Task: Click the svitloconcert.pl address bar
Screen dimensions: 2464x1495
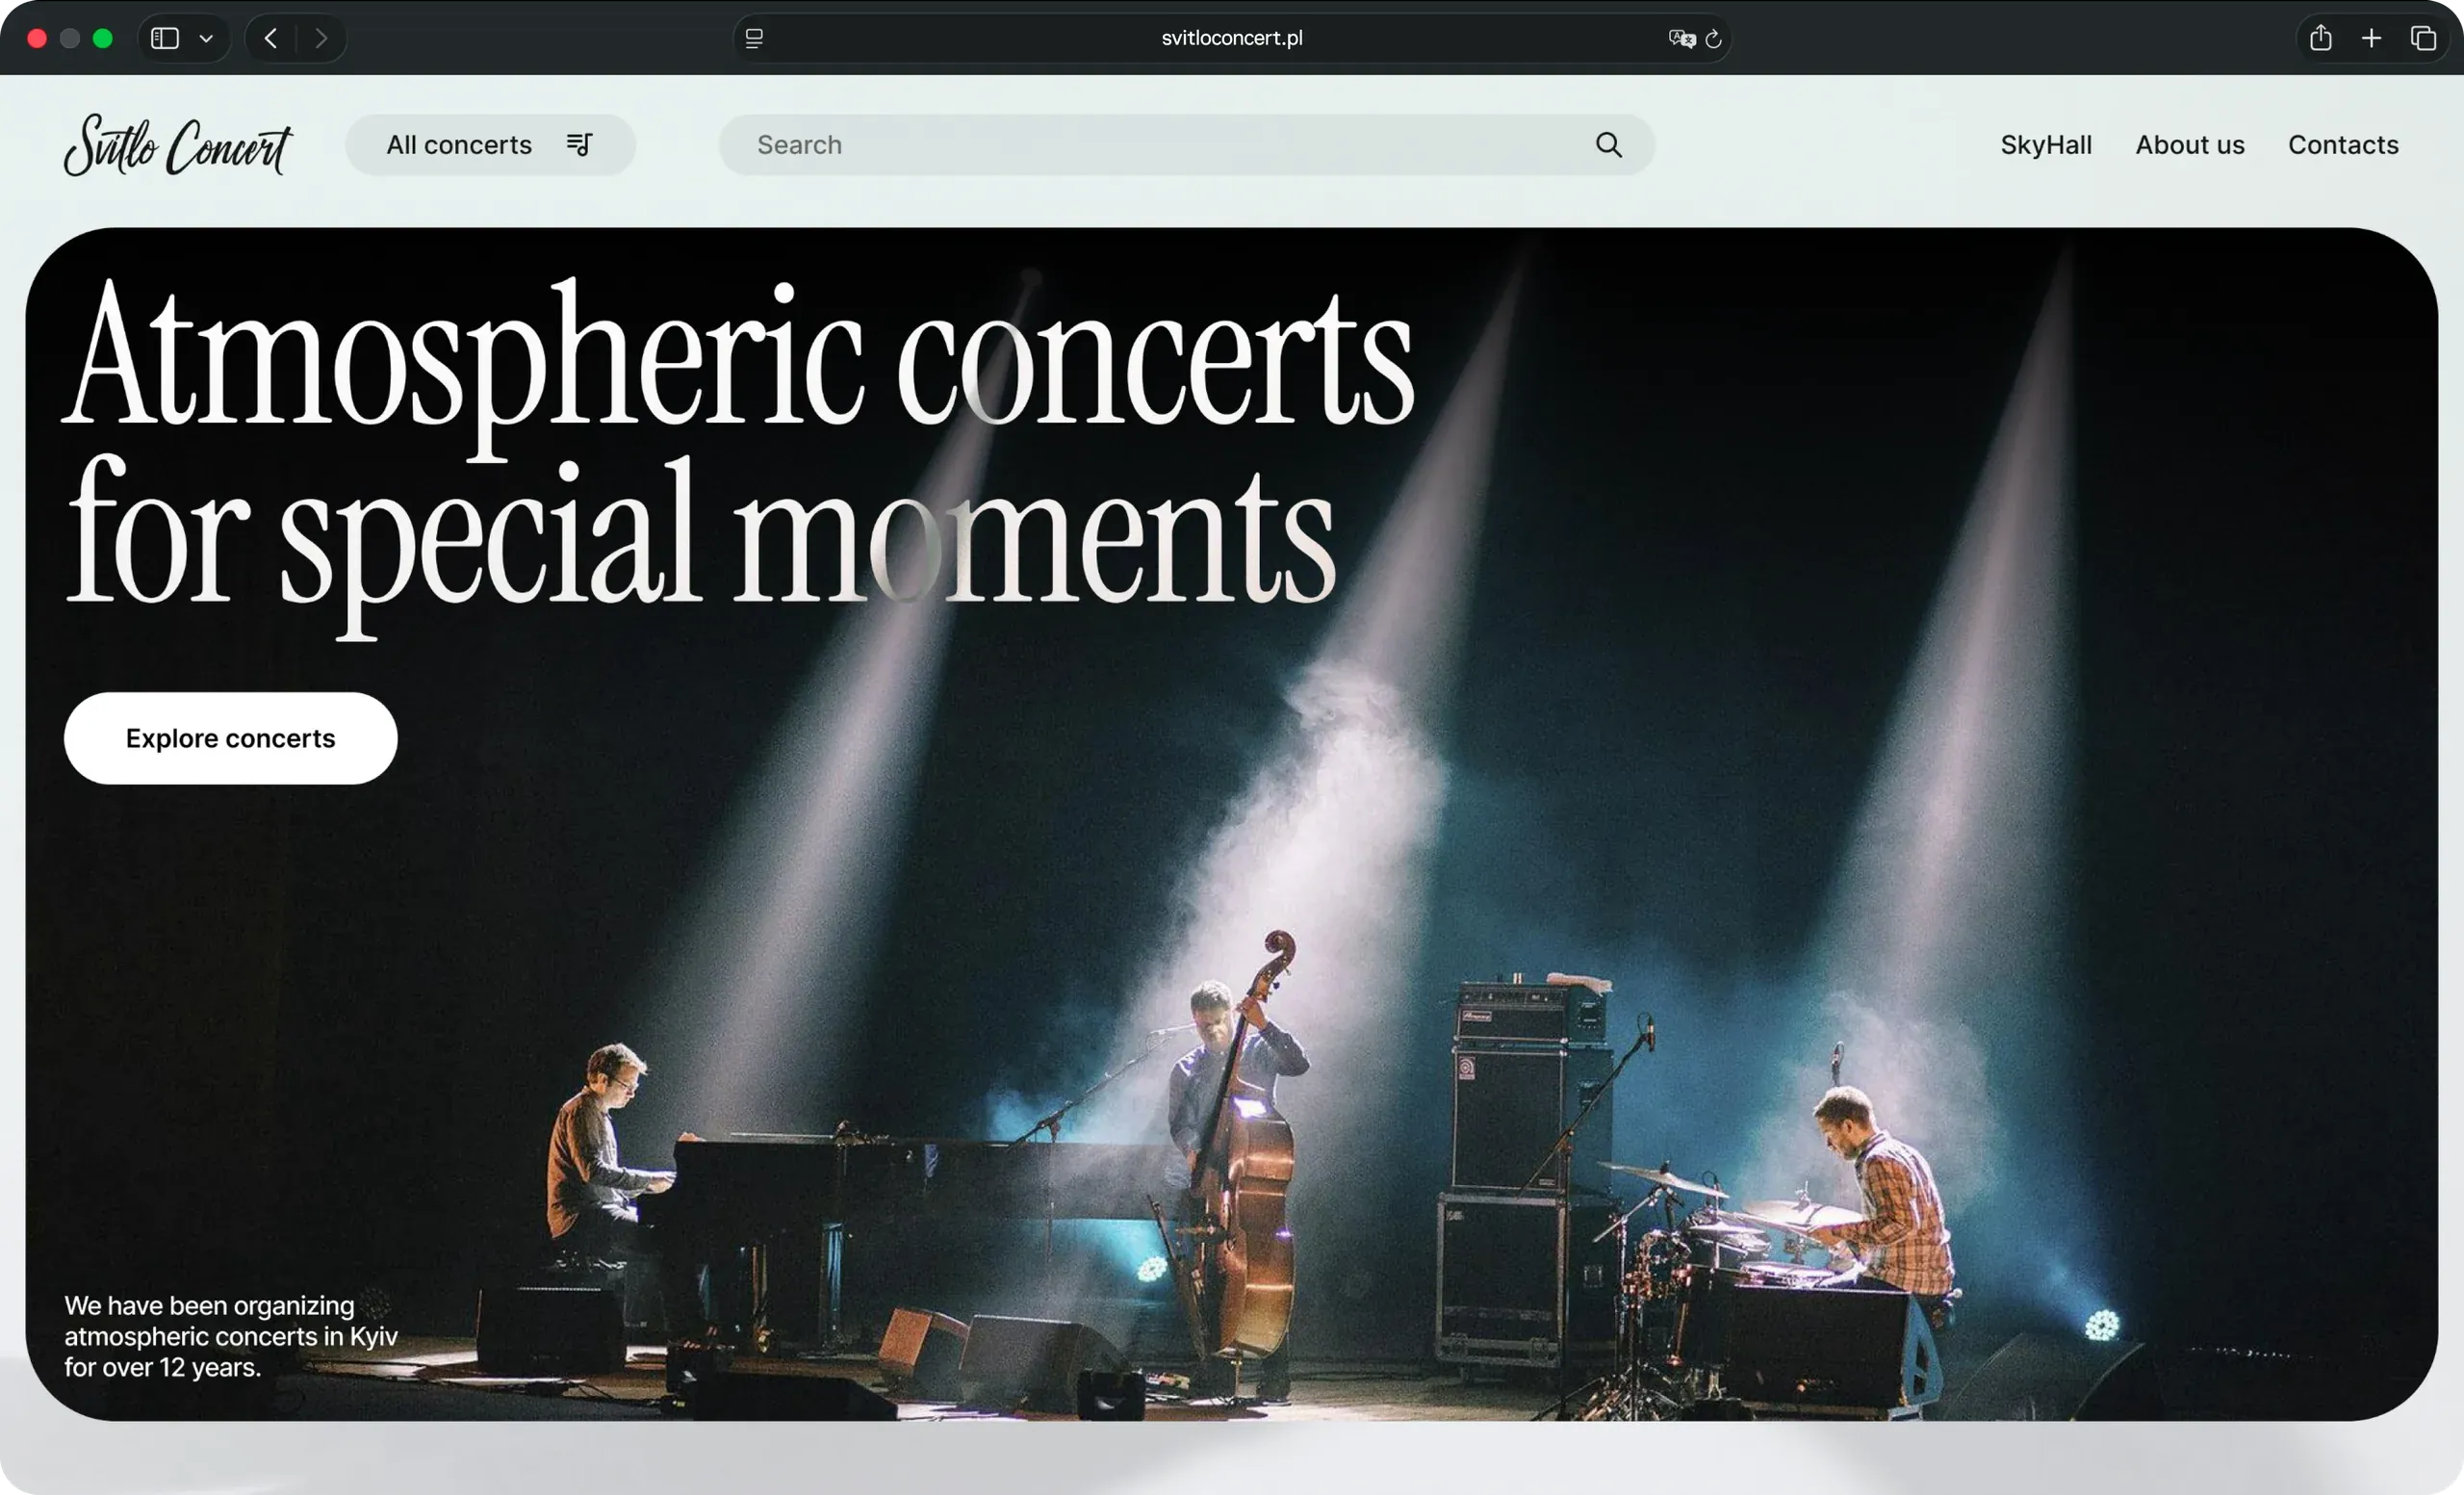Action: point(1232,38)
